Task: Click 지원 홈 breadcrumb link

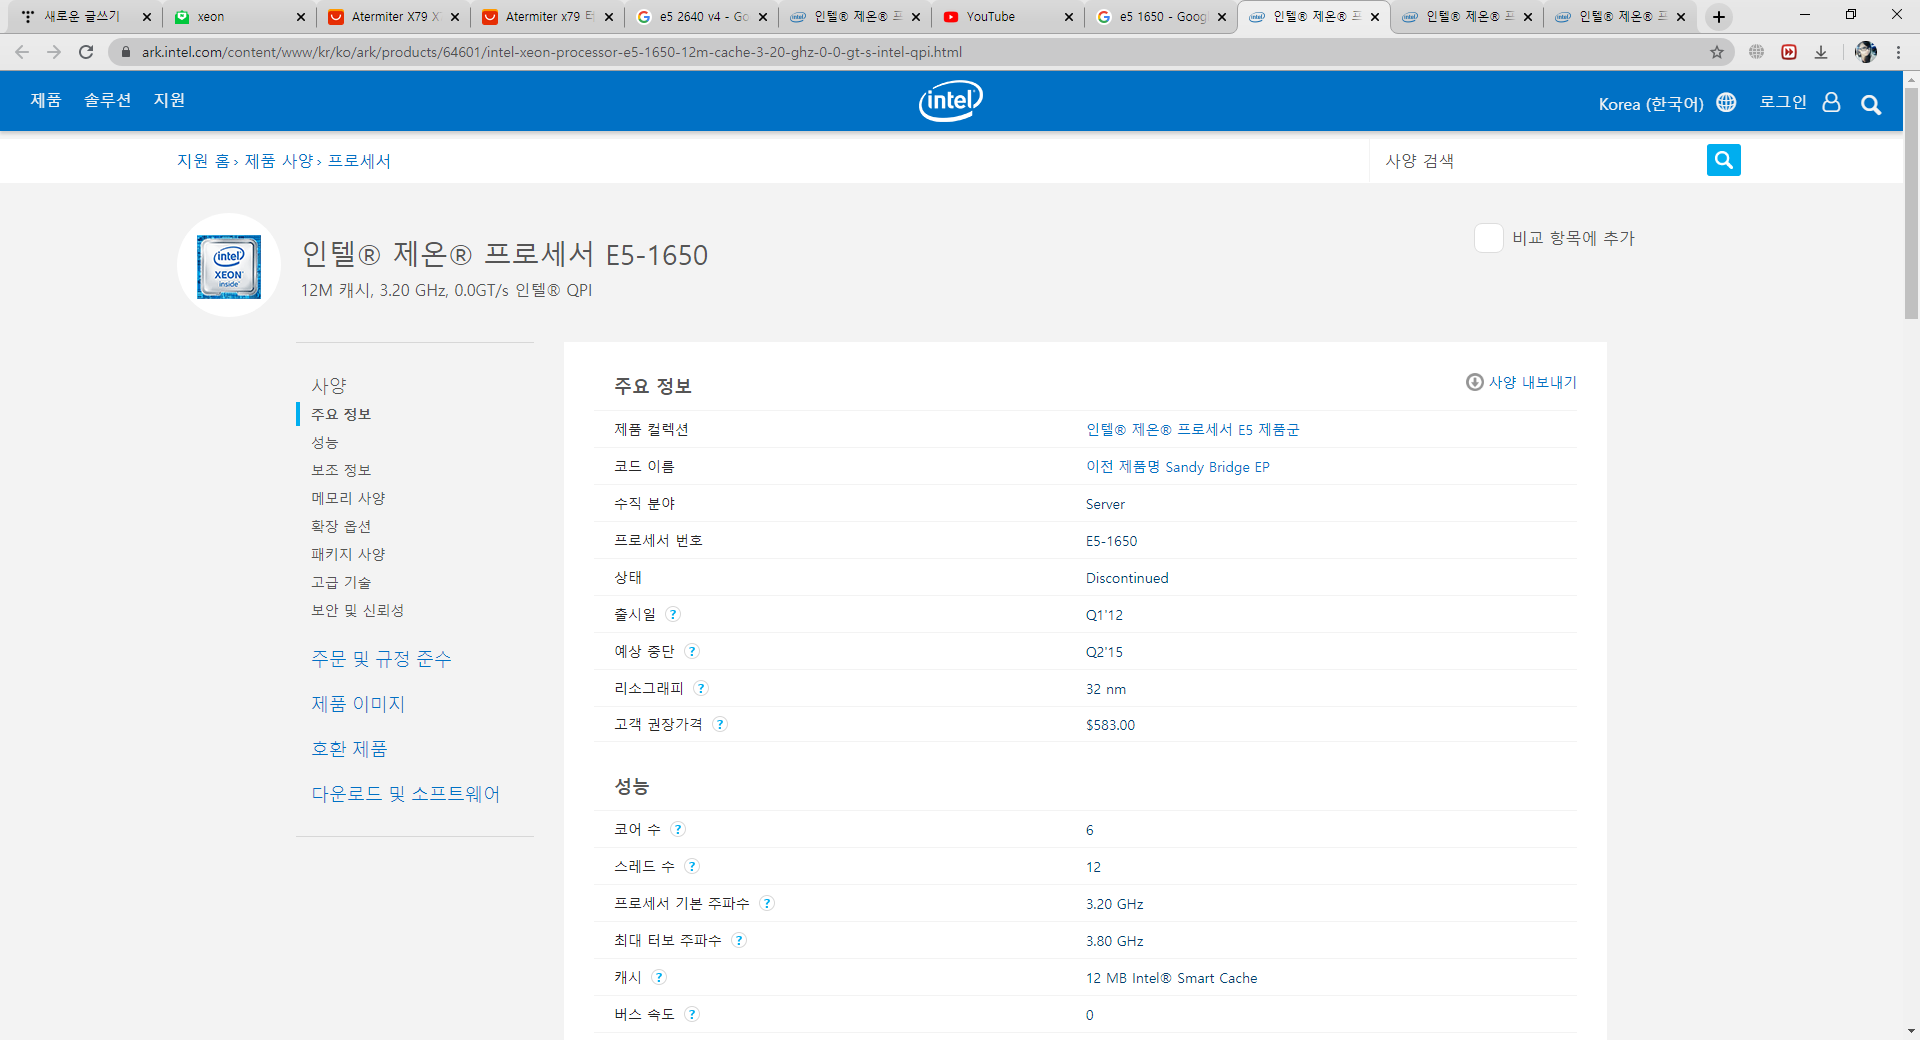Action: coord(203,161)
